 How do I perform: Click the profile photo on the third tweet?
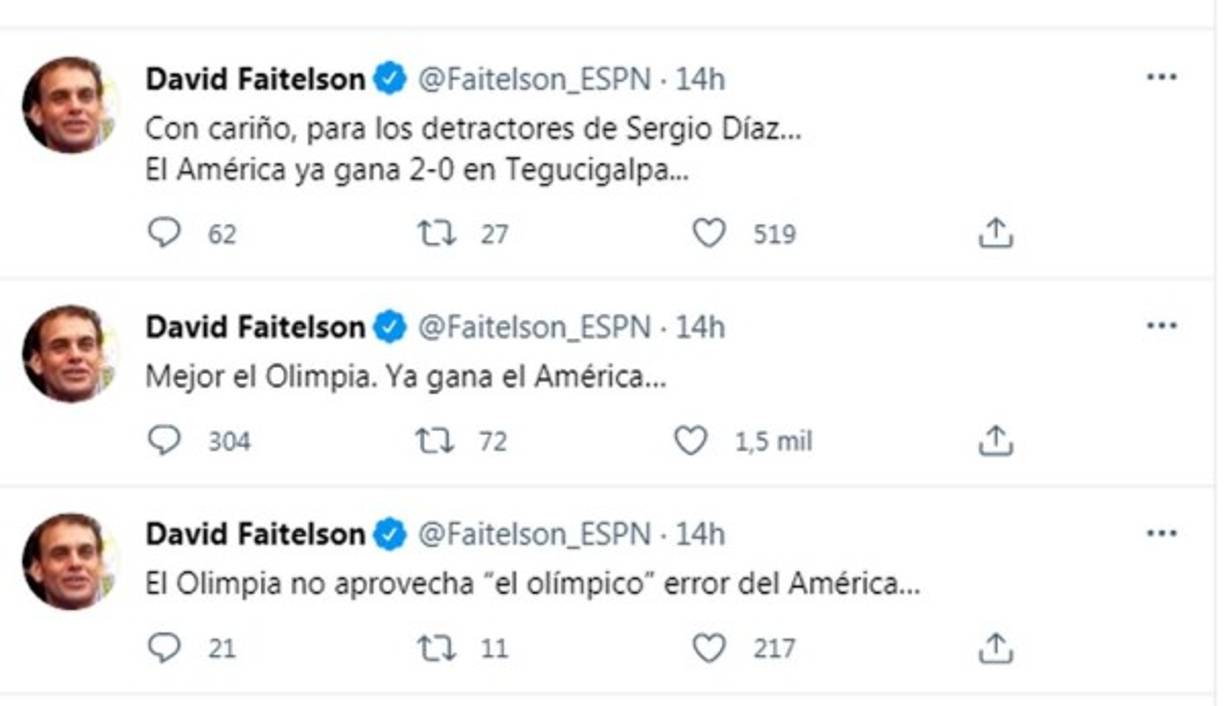[x=69, y=561]
